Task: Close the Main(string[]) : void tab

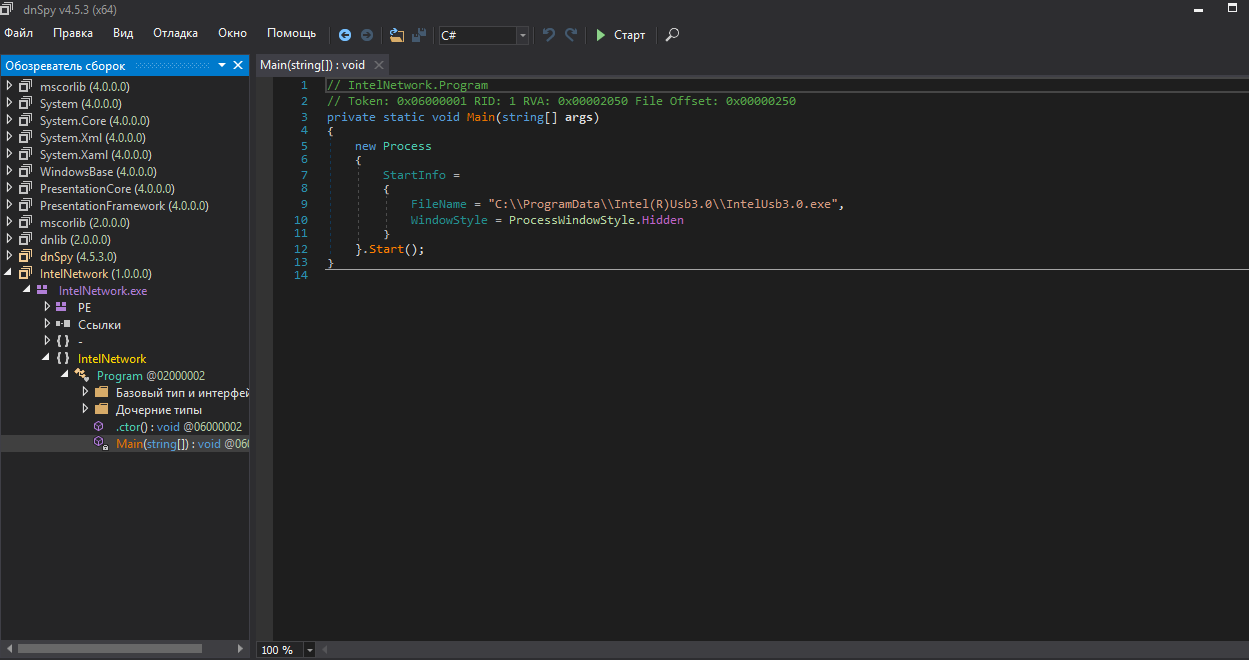Action: pyautogui.click(x=379, y=65)
